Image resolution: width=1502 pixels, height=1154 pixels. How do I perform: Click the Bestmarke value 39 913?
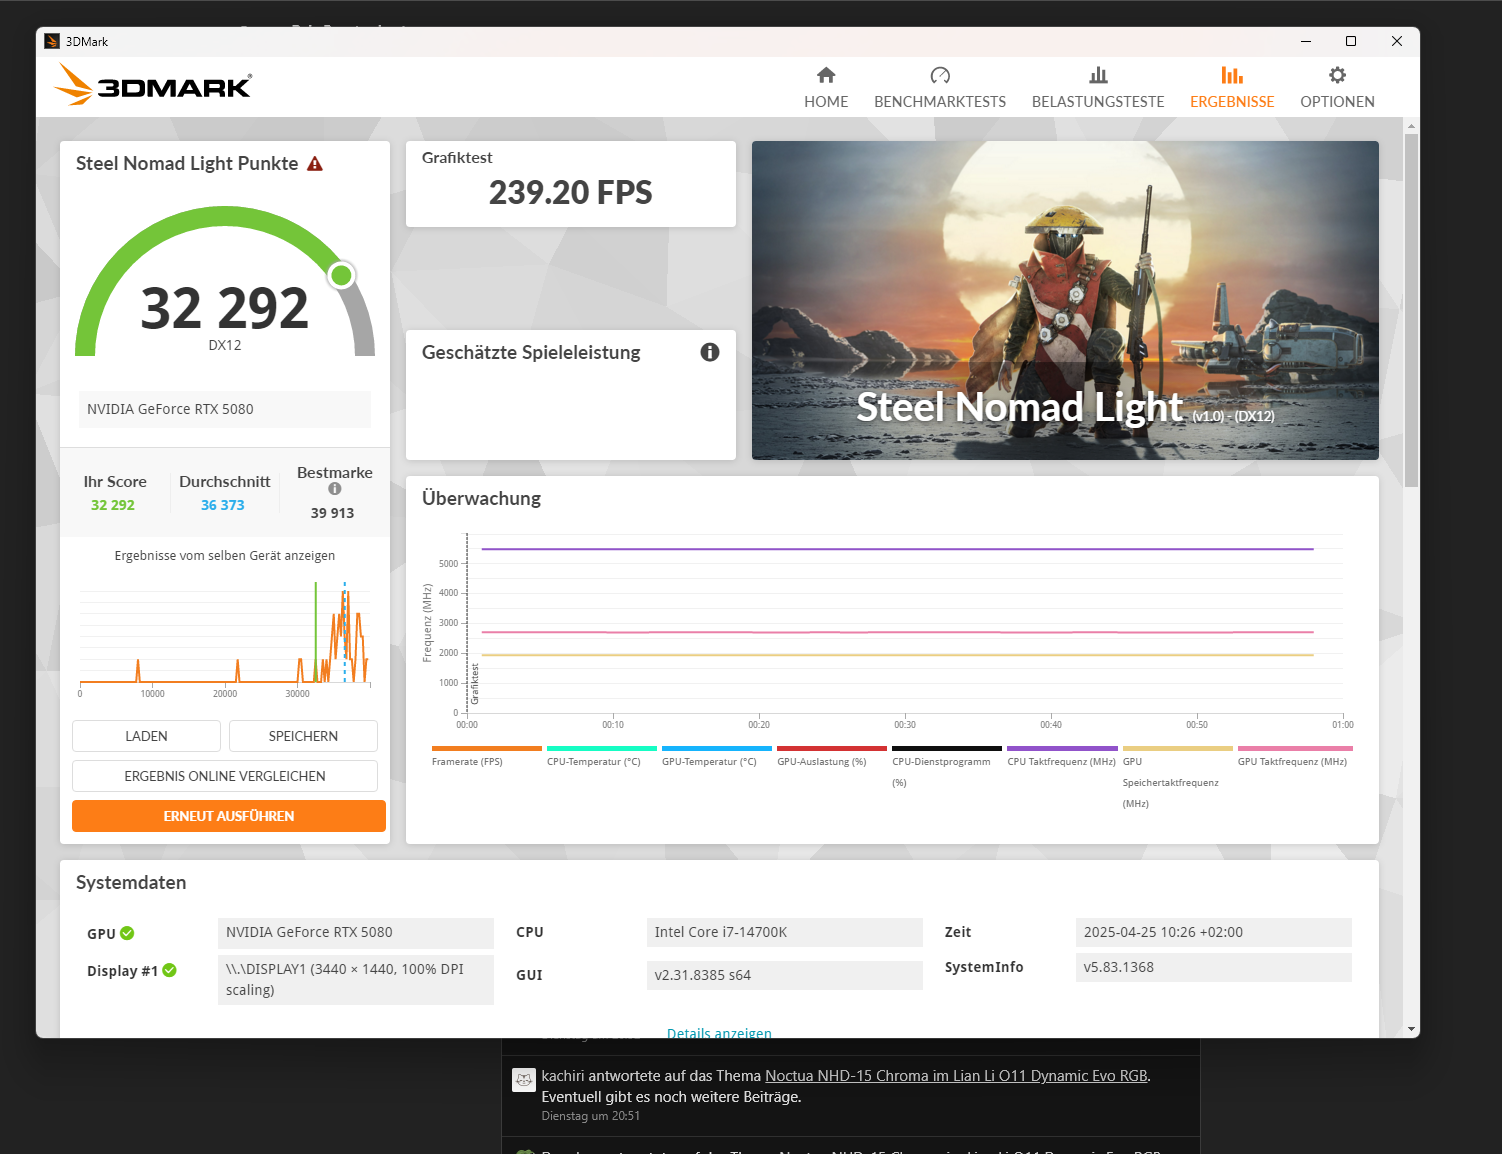click(332, 513)
